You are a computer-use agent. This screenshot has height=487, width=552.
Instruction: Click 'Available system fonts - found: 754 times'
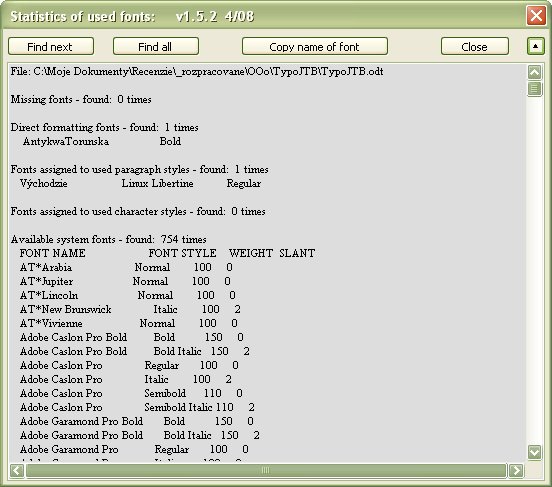pos(108,239)
